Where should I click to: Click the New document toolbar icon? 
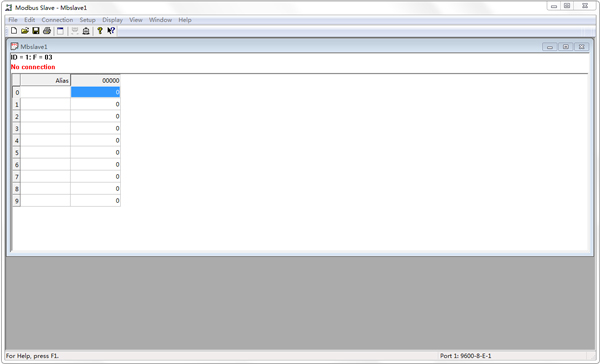14,31
